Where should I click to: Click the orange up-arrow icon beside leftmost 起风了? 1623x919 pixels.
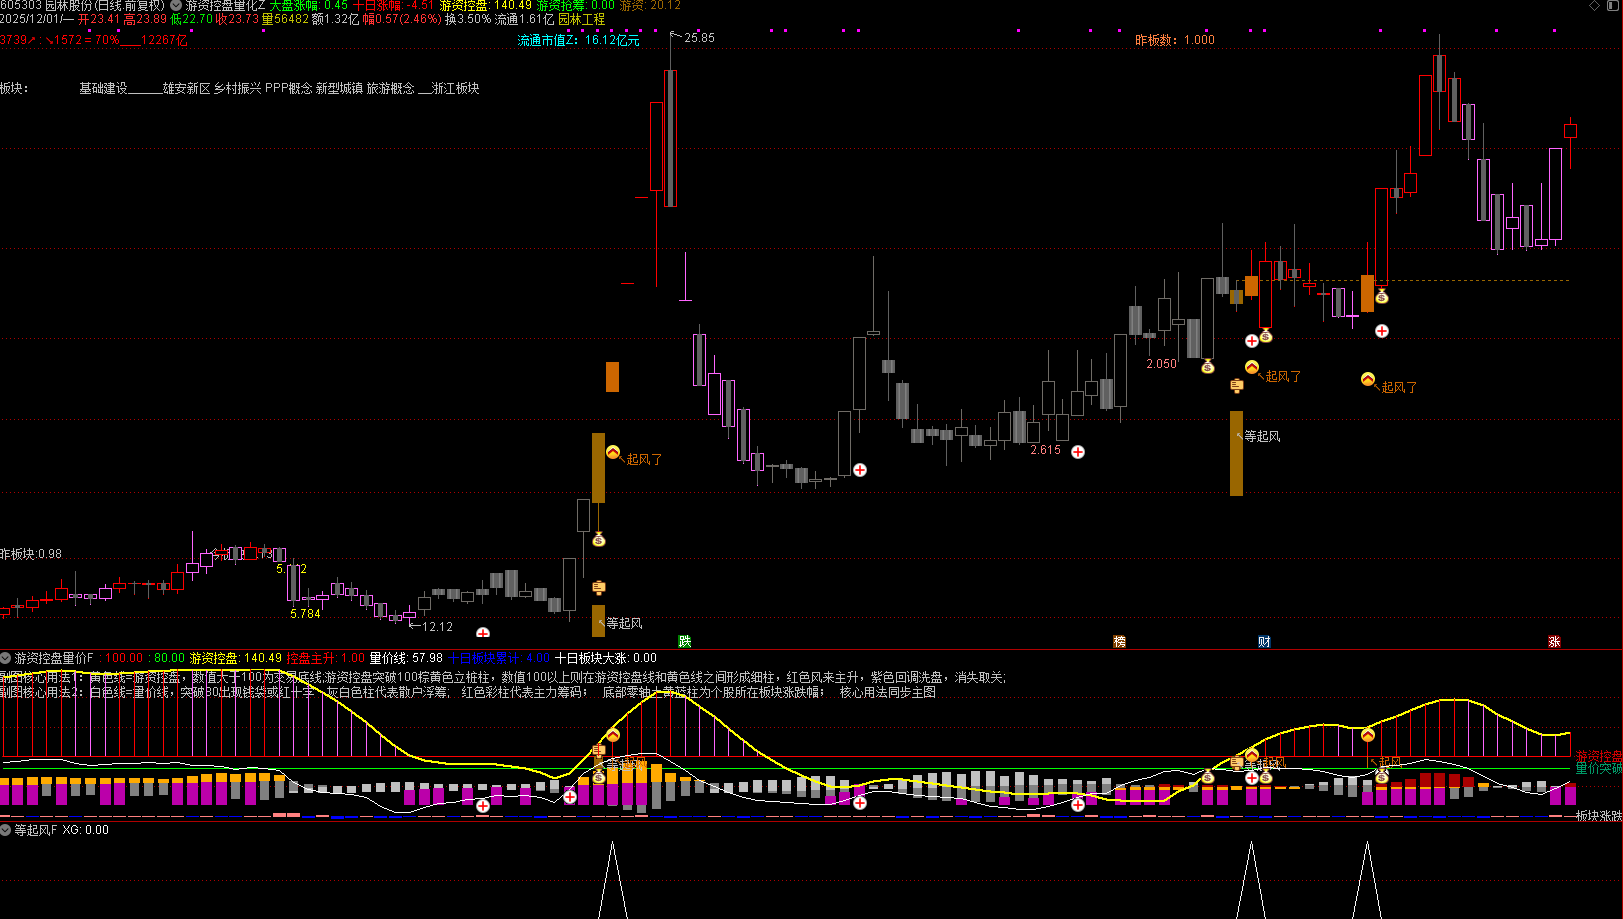pos(613,453)
